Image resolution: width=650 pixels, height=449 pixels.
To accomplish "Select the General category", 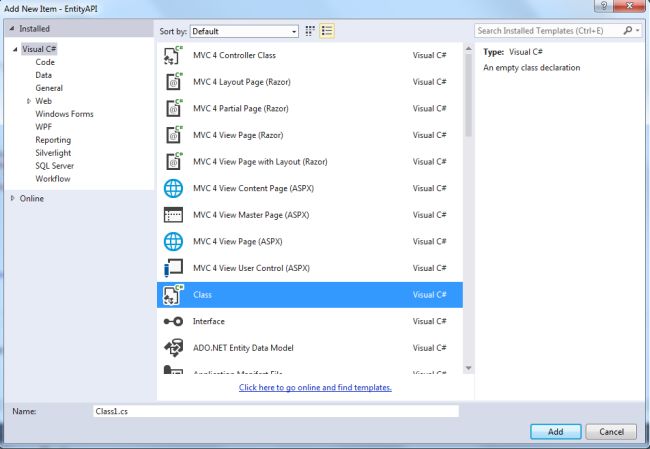I will (x=49, y=88).
